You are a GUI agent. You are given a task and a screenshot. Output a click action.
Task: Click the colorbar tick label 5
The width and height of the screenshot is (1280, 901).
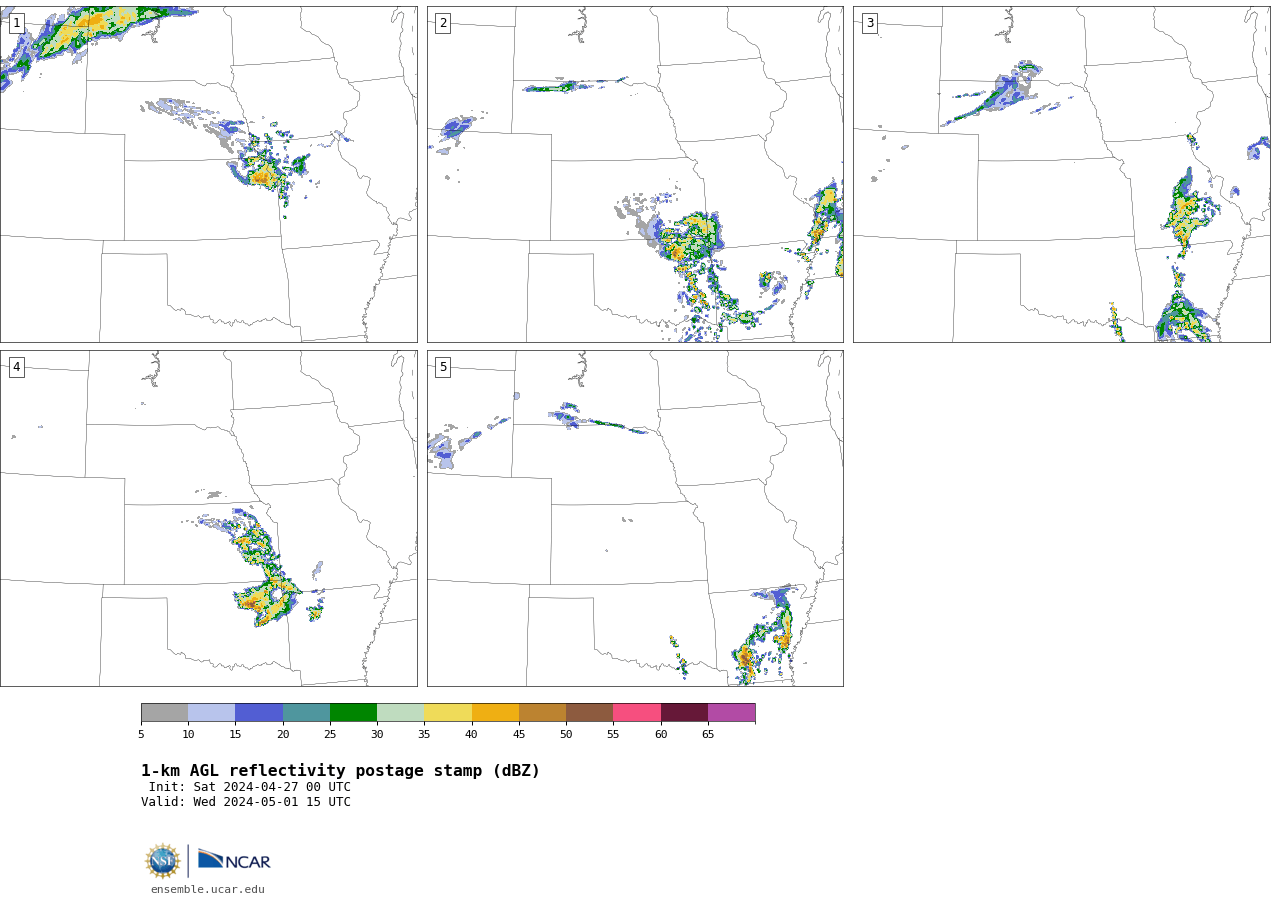[141, 735]
